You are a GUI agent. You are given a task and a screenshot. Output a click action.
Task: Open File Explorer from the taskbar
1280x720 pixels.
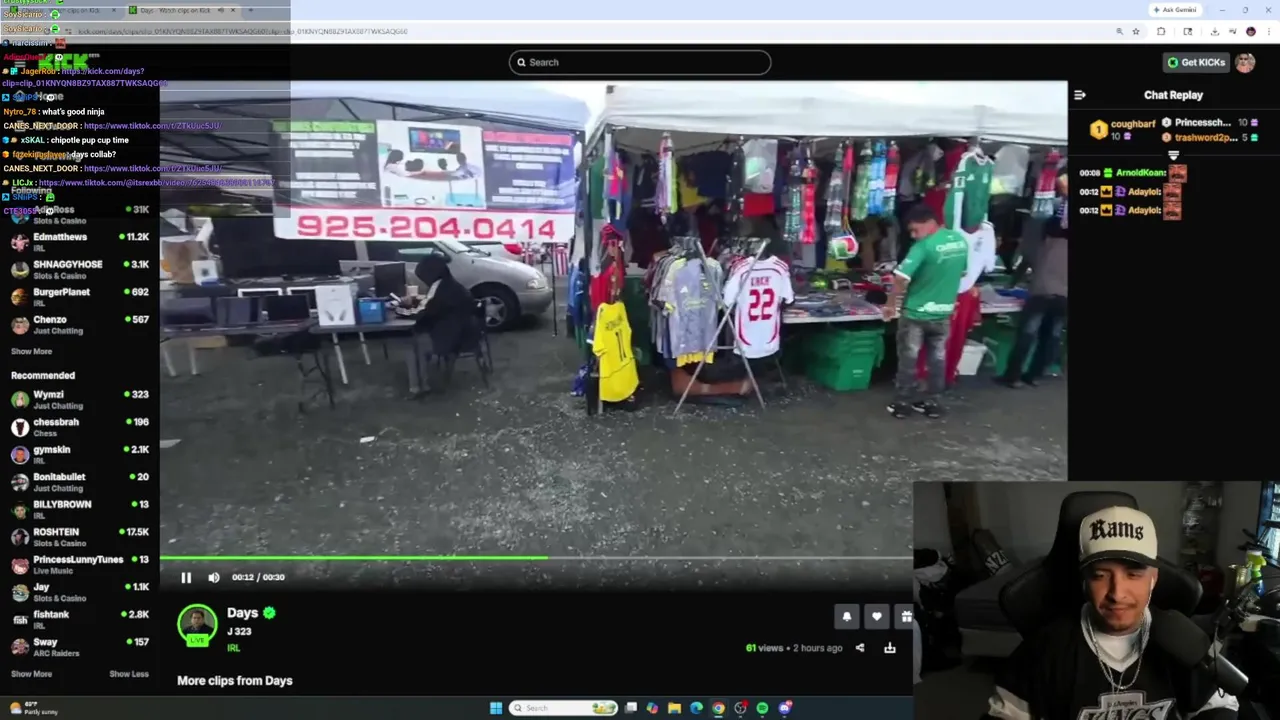pos(674,708)
